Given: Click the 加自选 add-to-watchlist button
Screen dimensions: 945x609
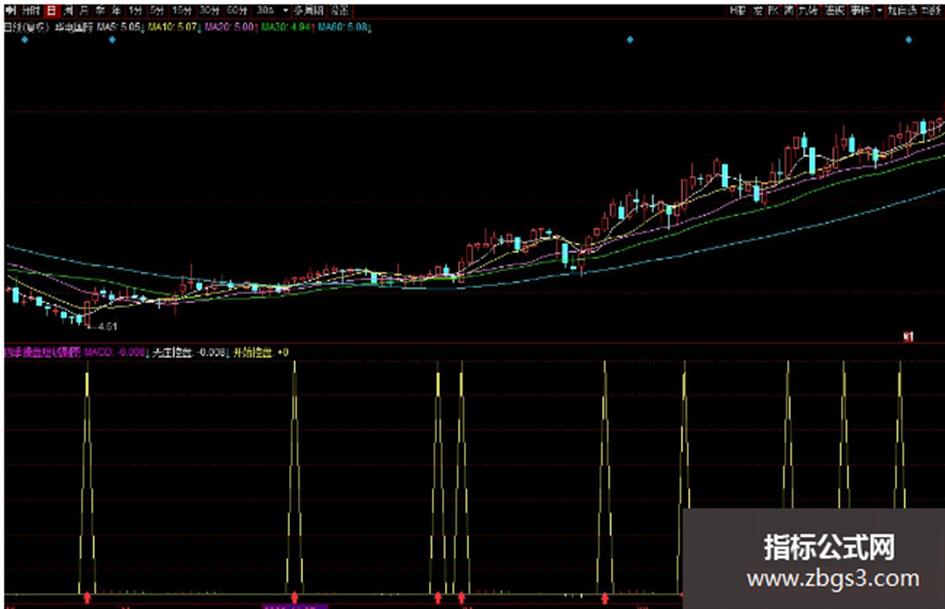Looking at the screenshot, I should coord(902,10).
